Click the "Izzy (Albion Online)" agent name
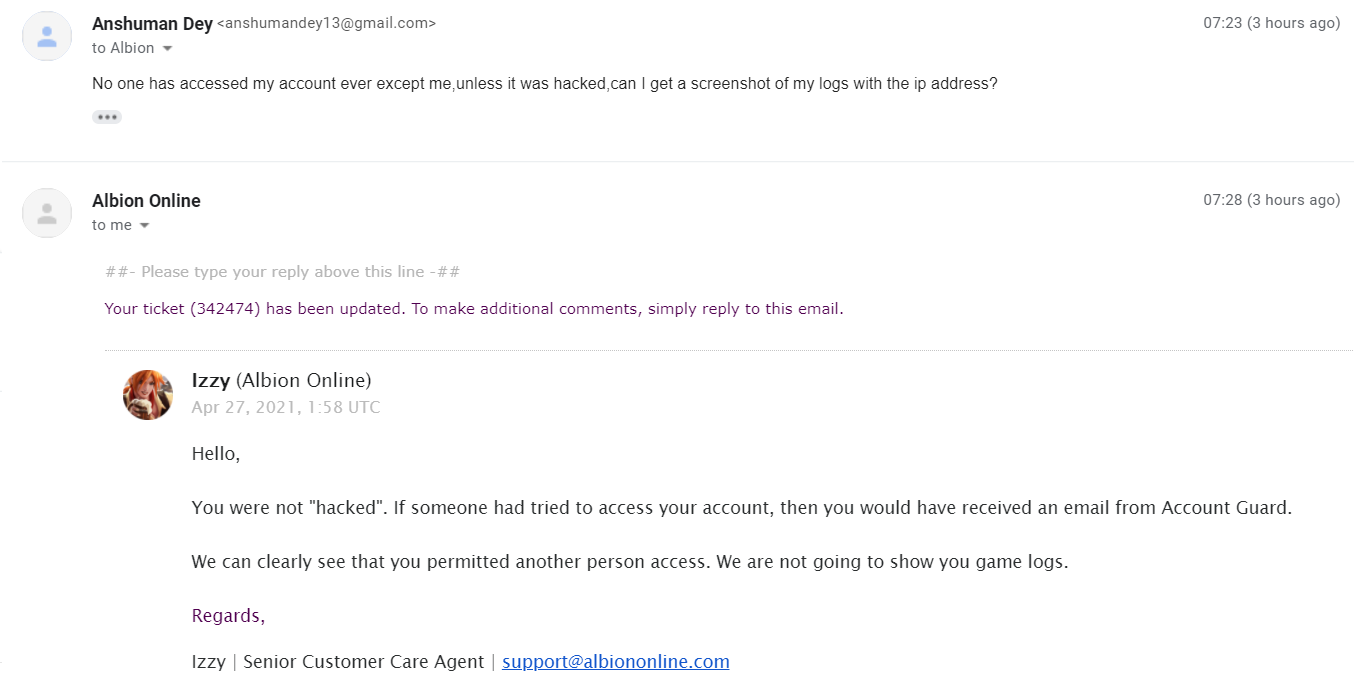 coord(281,381)
